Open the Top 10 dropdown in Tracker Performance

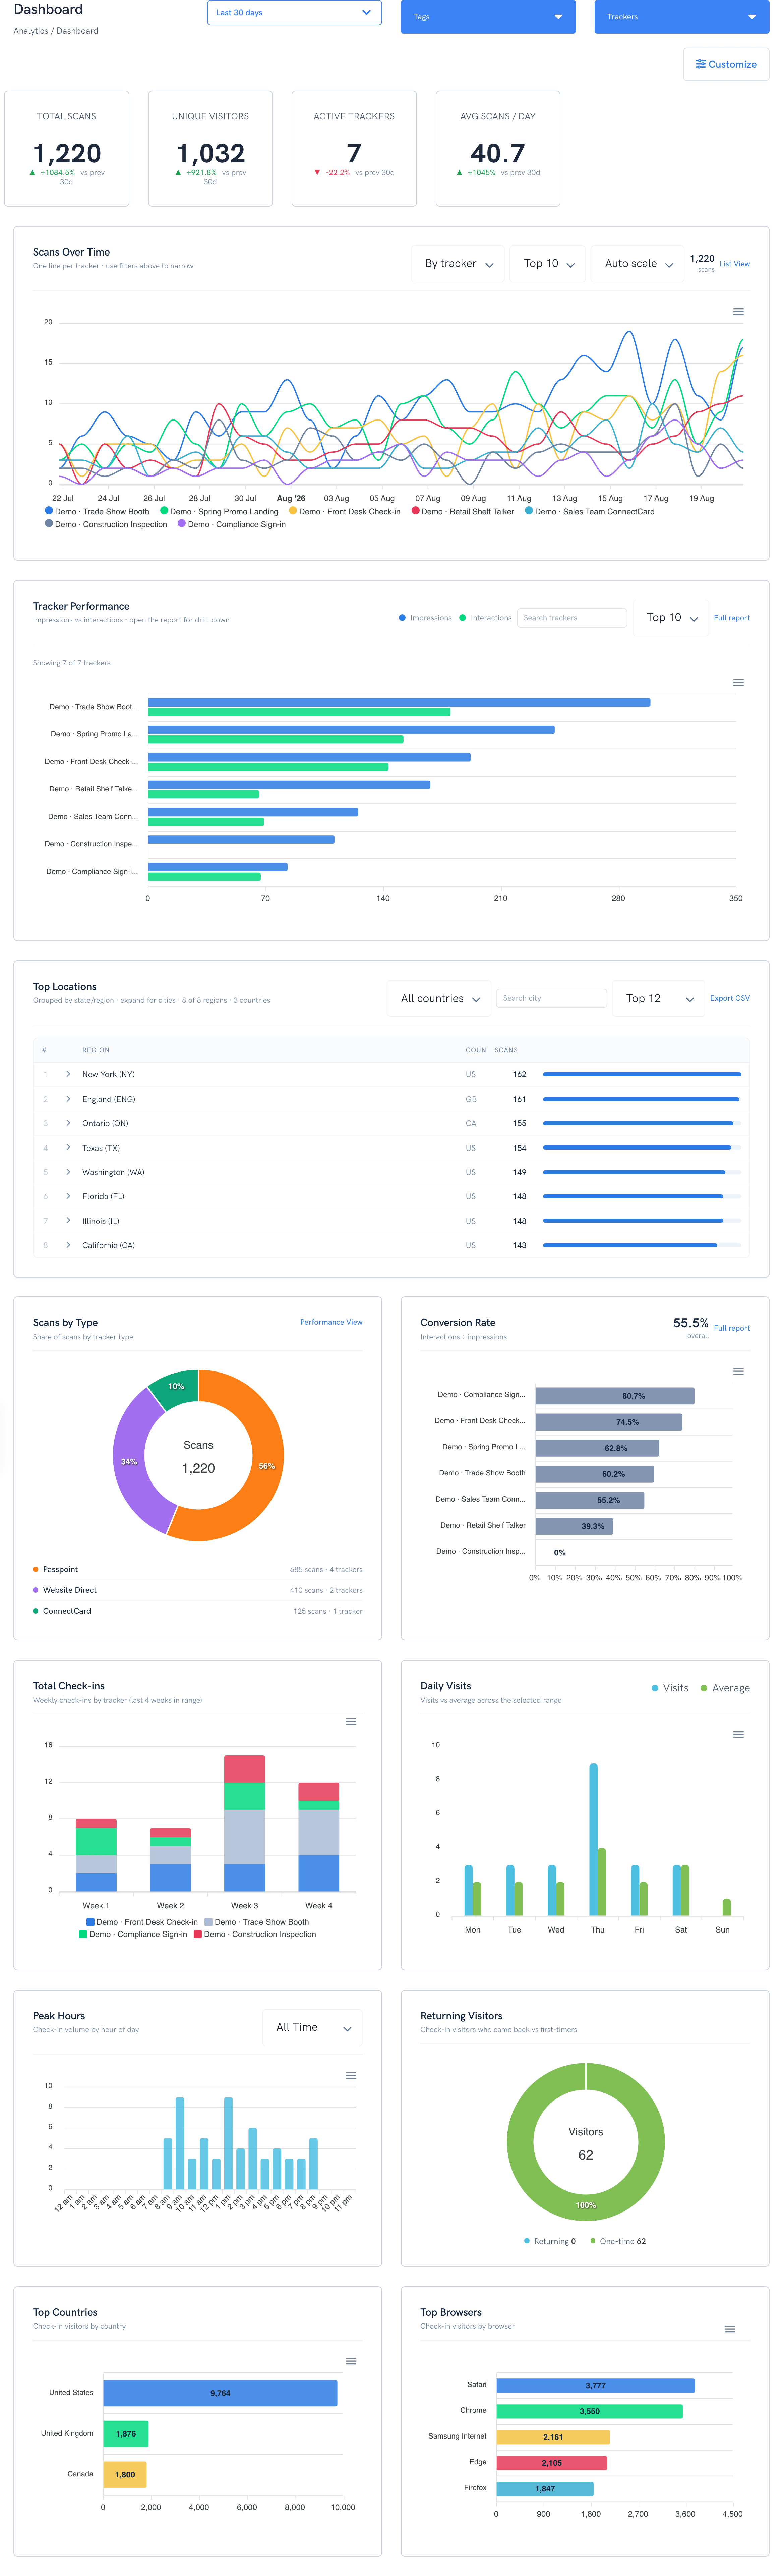click(x=671, y=618)
